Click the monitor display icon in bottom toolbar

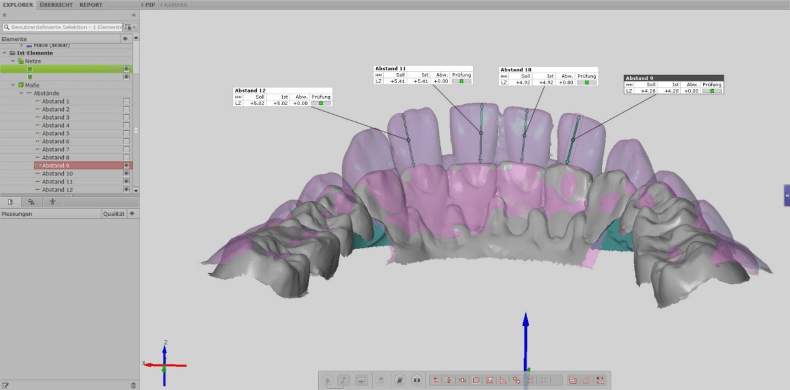click(x=361, y=380)
